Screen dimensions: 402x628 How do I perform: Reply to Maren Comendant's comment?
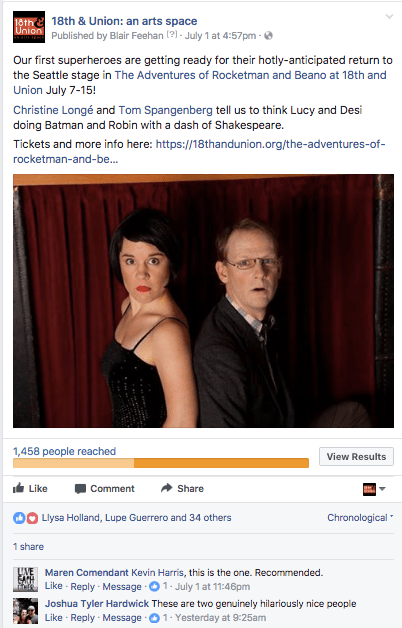click(x=82, y=586)
